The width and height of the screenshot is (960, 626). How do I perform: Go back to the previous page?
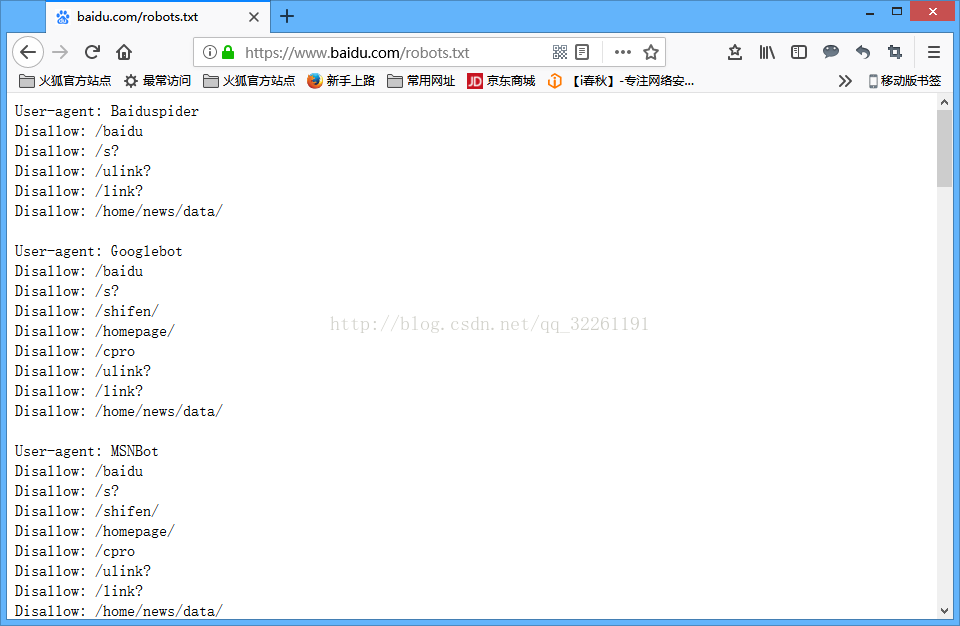pos(28,52)
